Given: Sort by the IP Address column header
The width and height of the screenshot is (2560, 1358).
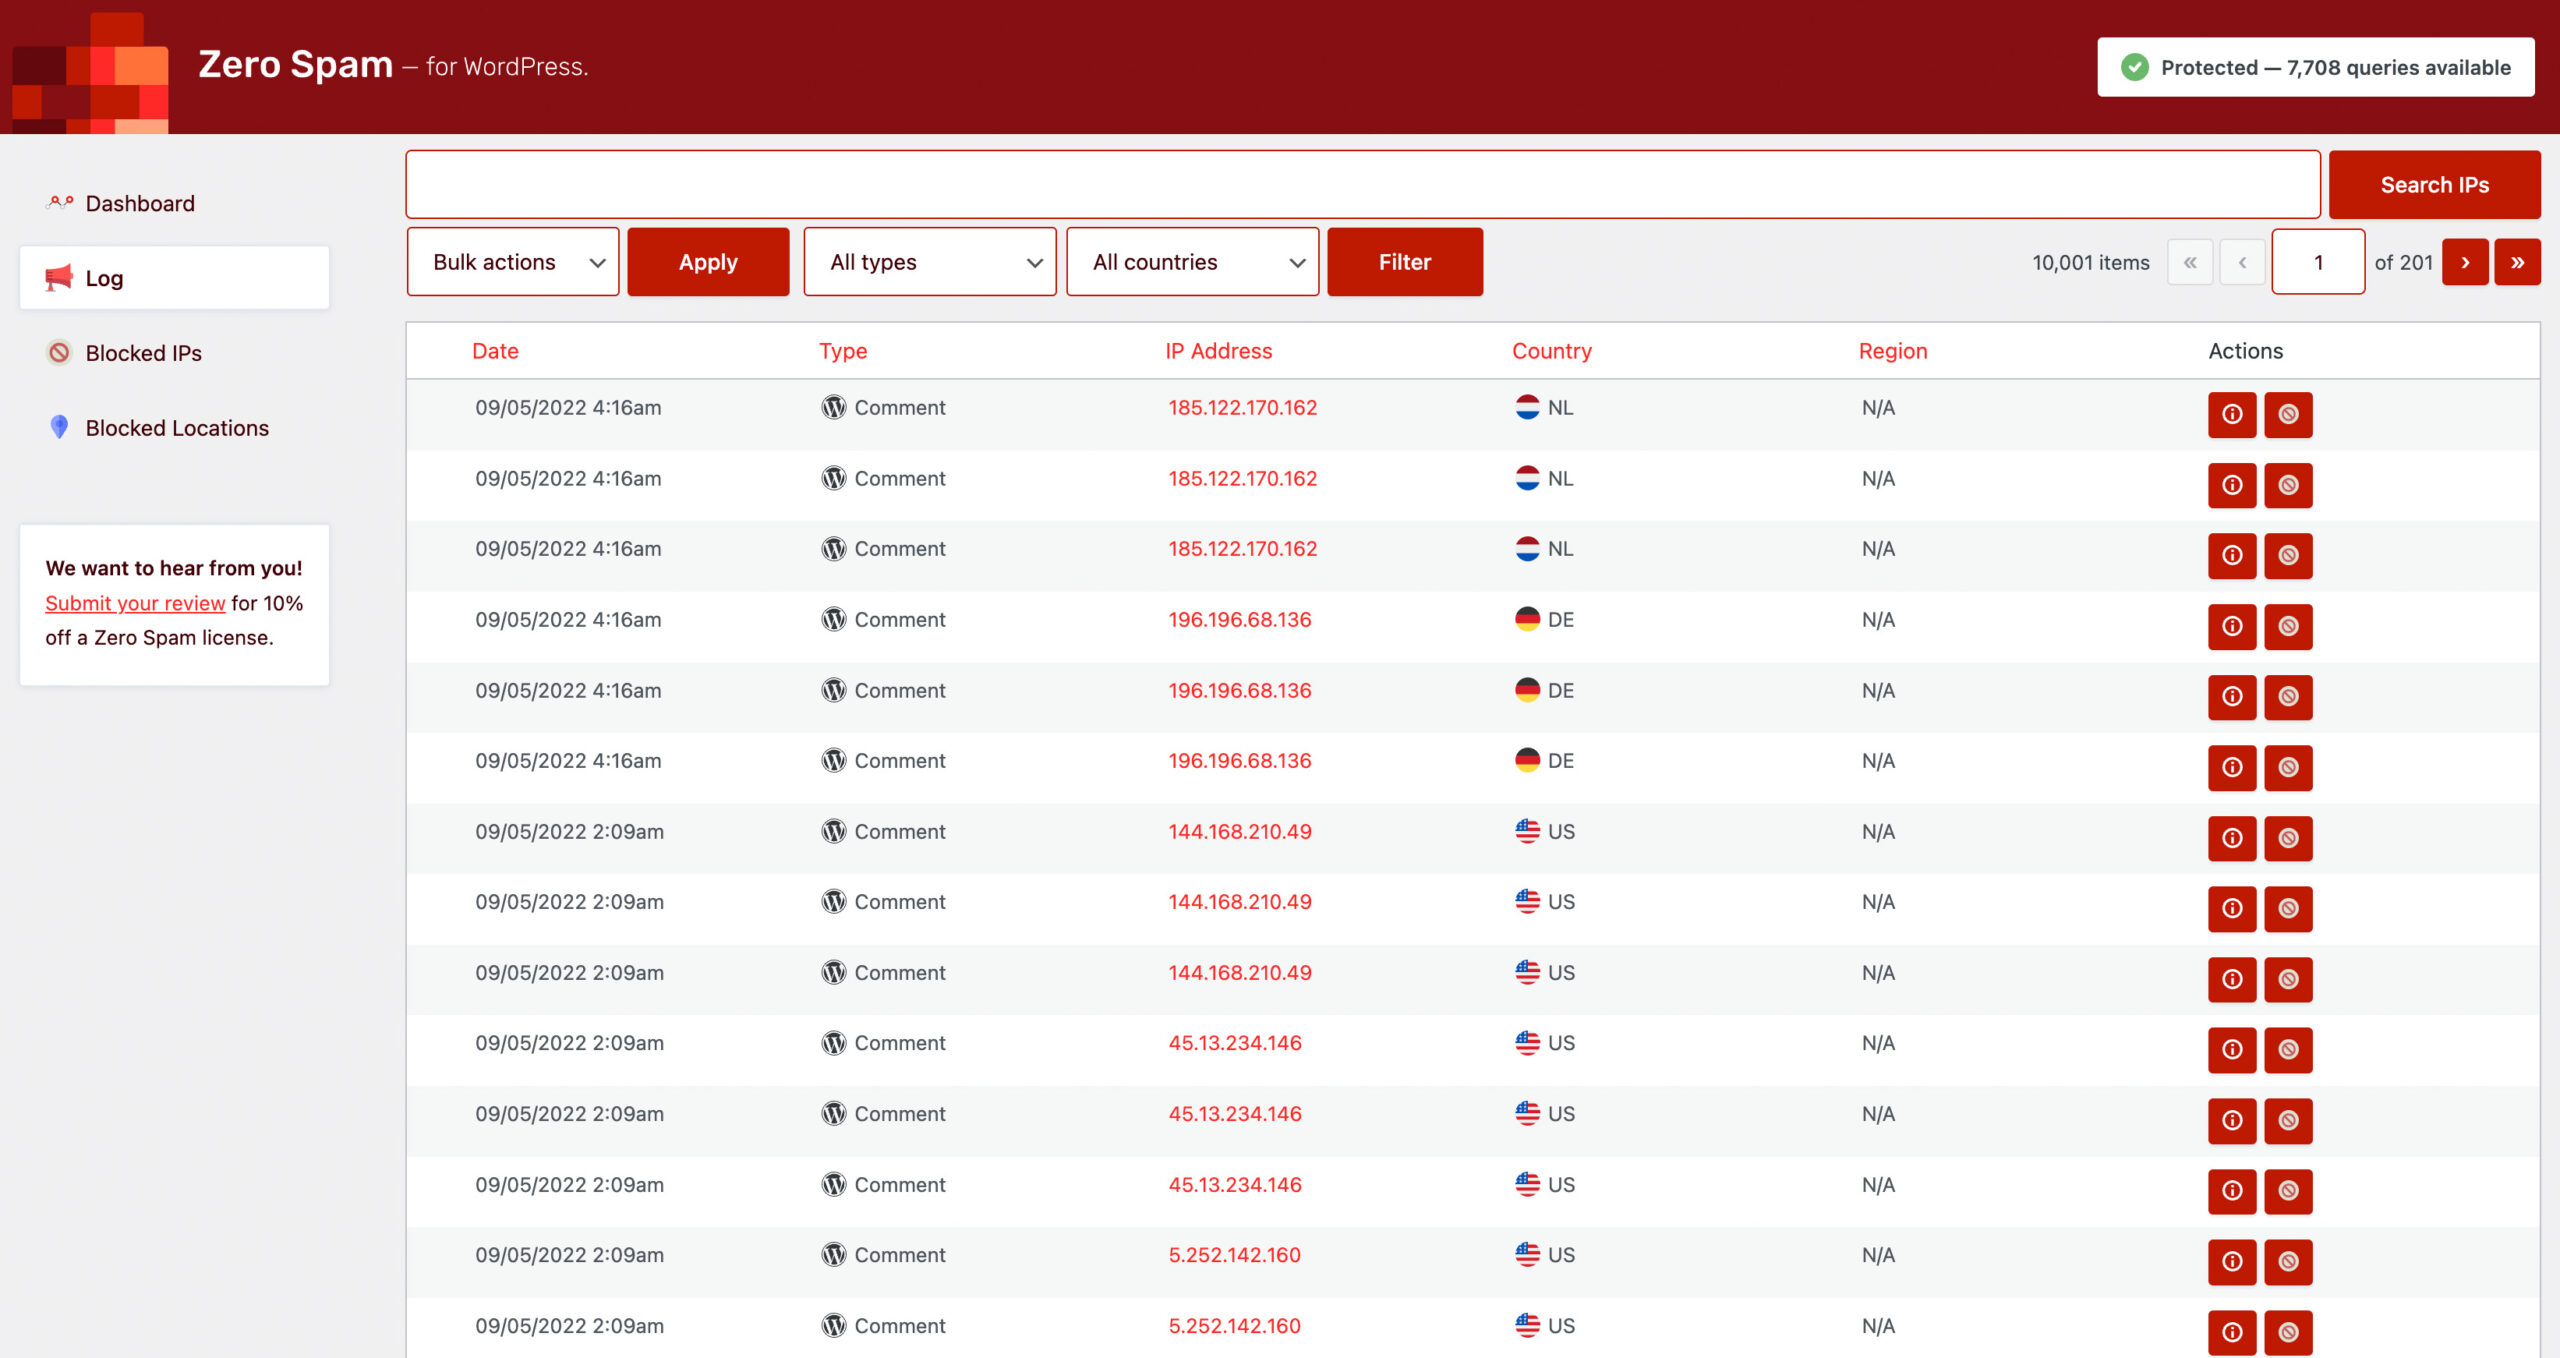Looking at the screenshot, I should tap(1218, 351).
